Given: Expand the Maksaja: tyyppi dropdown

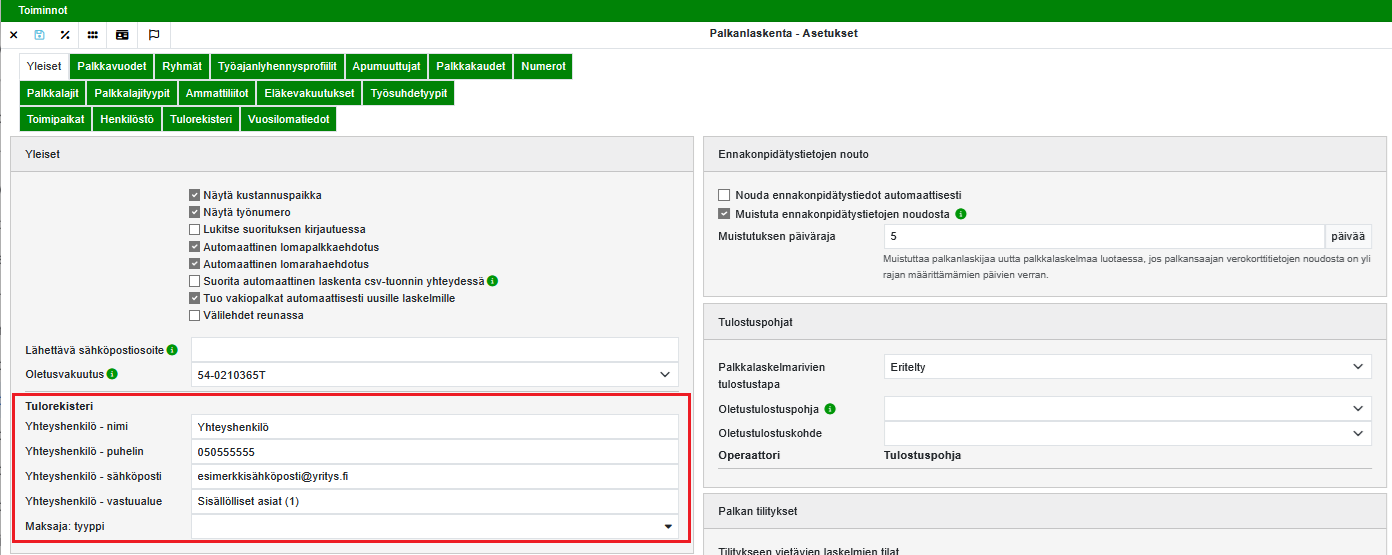Looking at the screenshot, I should click(434, 526).
